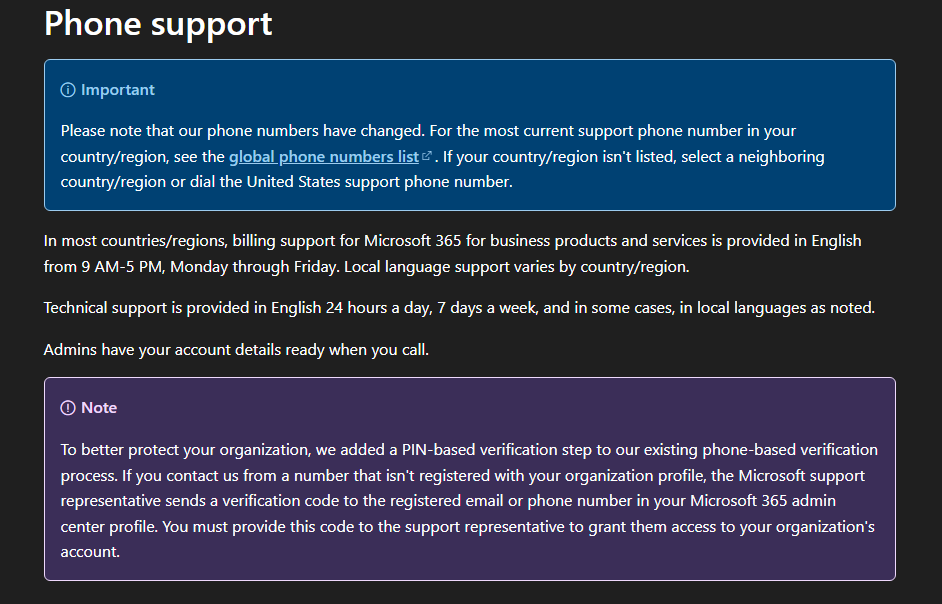The height and width of the screenshot is (604, 942).
Task: Click the exclamation icon beside Note
Action: tap(68, 408)
